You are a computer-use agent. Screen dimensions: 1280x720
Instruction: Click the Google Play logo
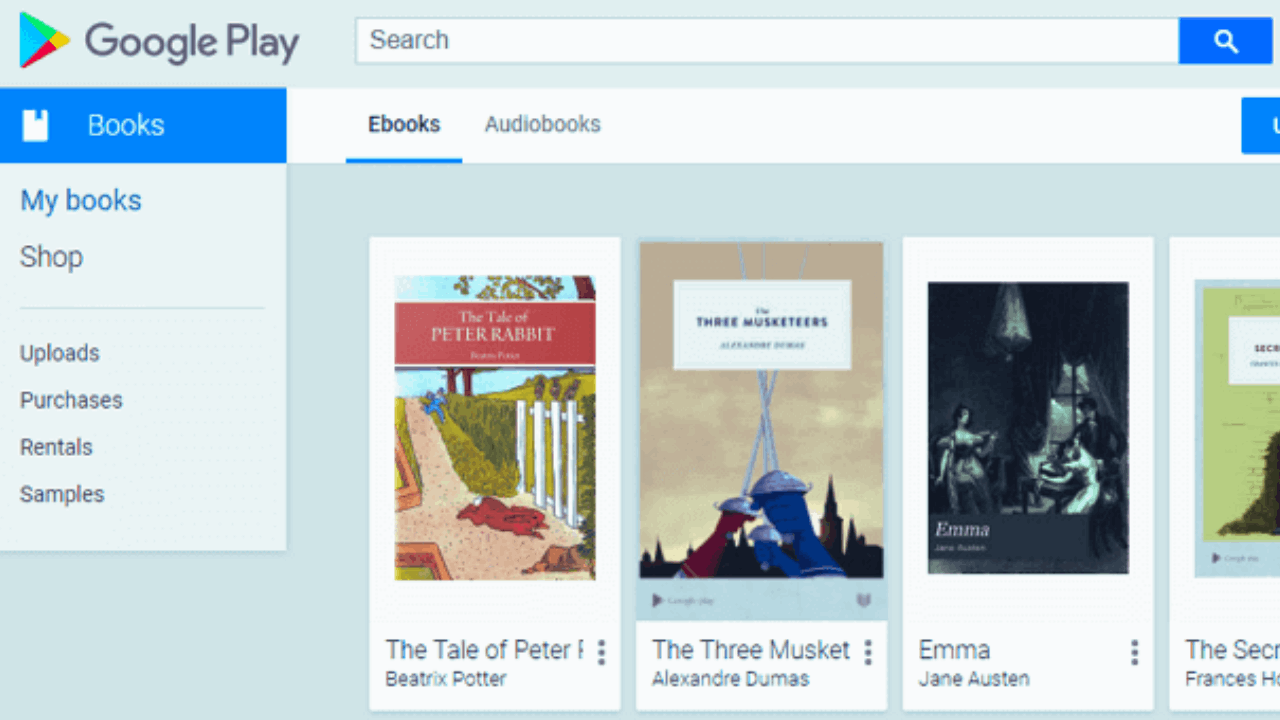159,41
